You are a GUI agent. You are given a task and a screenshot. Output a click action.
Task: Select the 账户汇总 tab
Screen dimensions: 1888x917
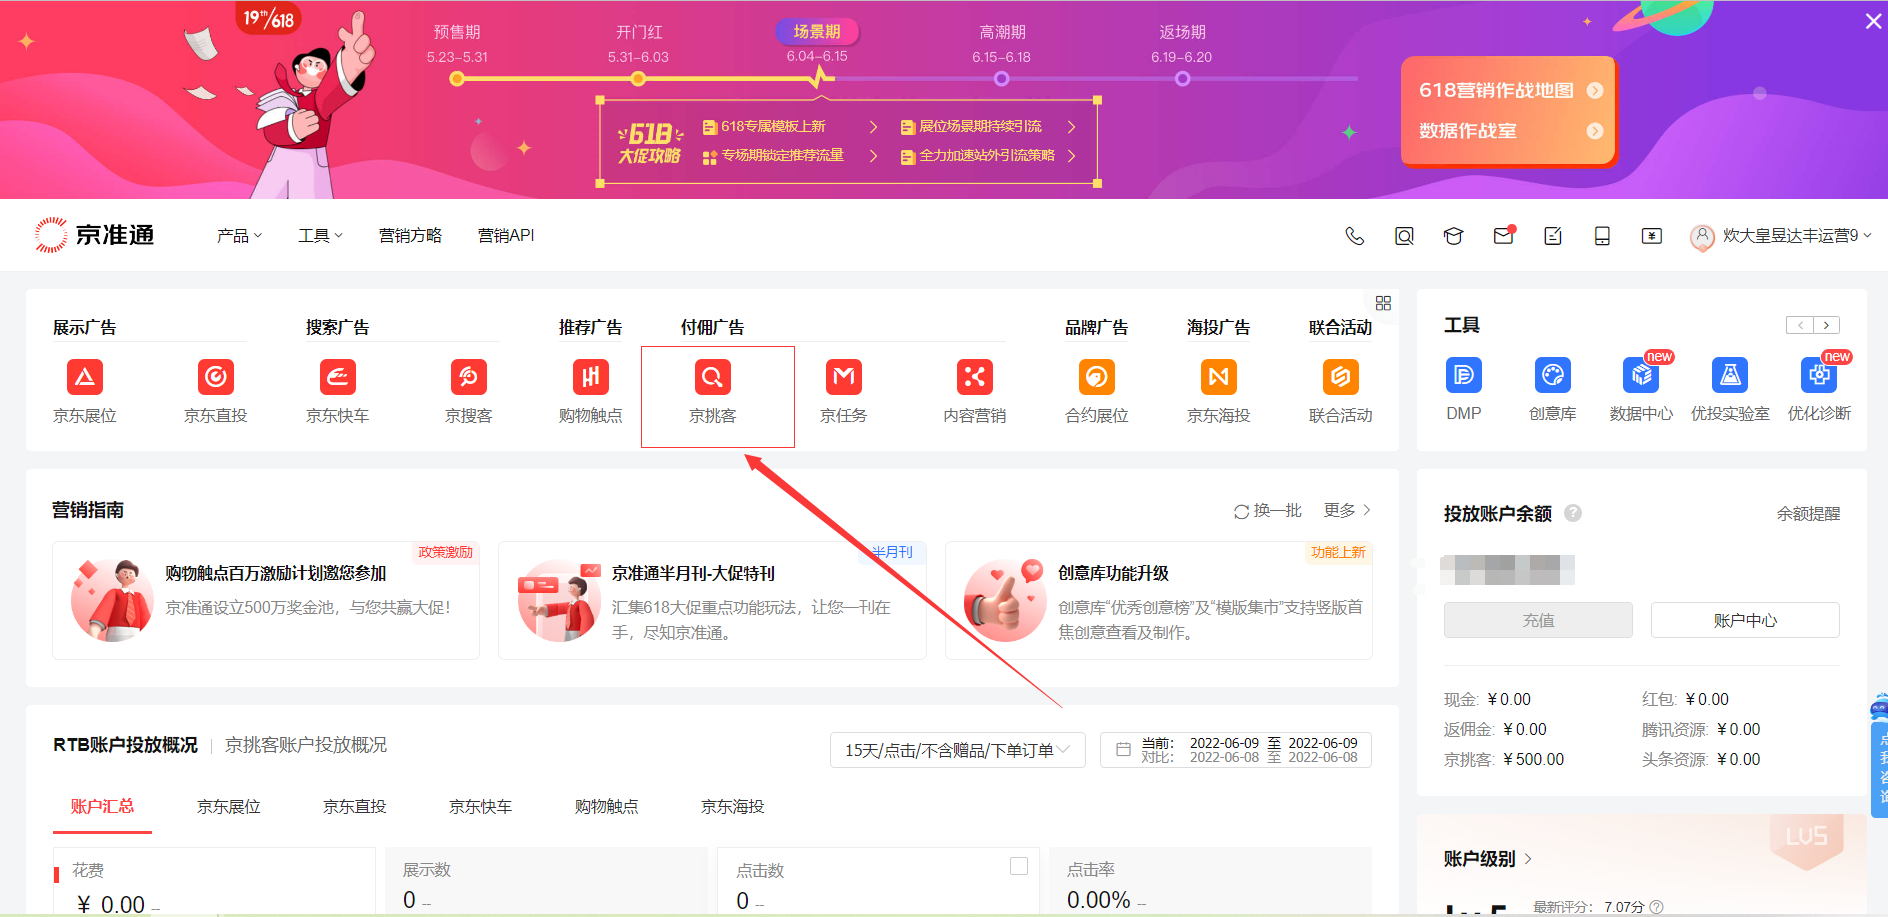(x=102, y=807)
